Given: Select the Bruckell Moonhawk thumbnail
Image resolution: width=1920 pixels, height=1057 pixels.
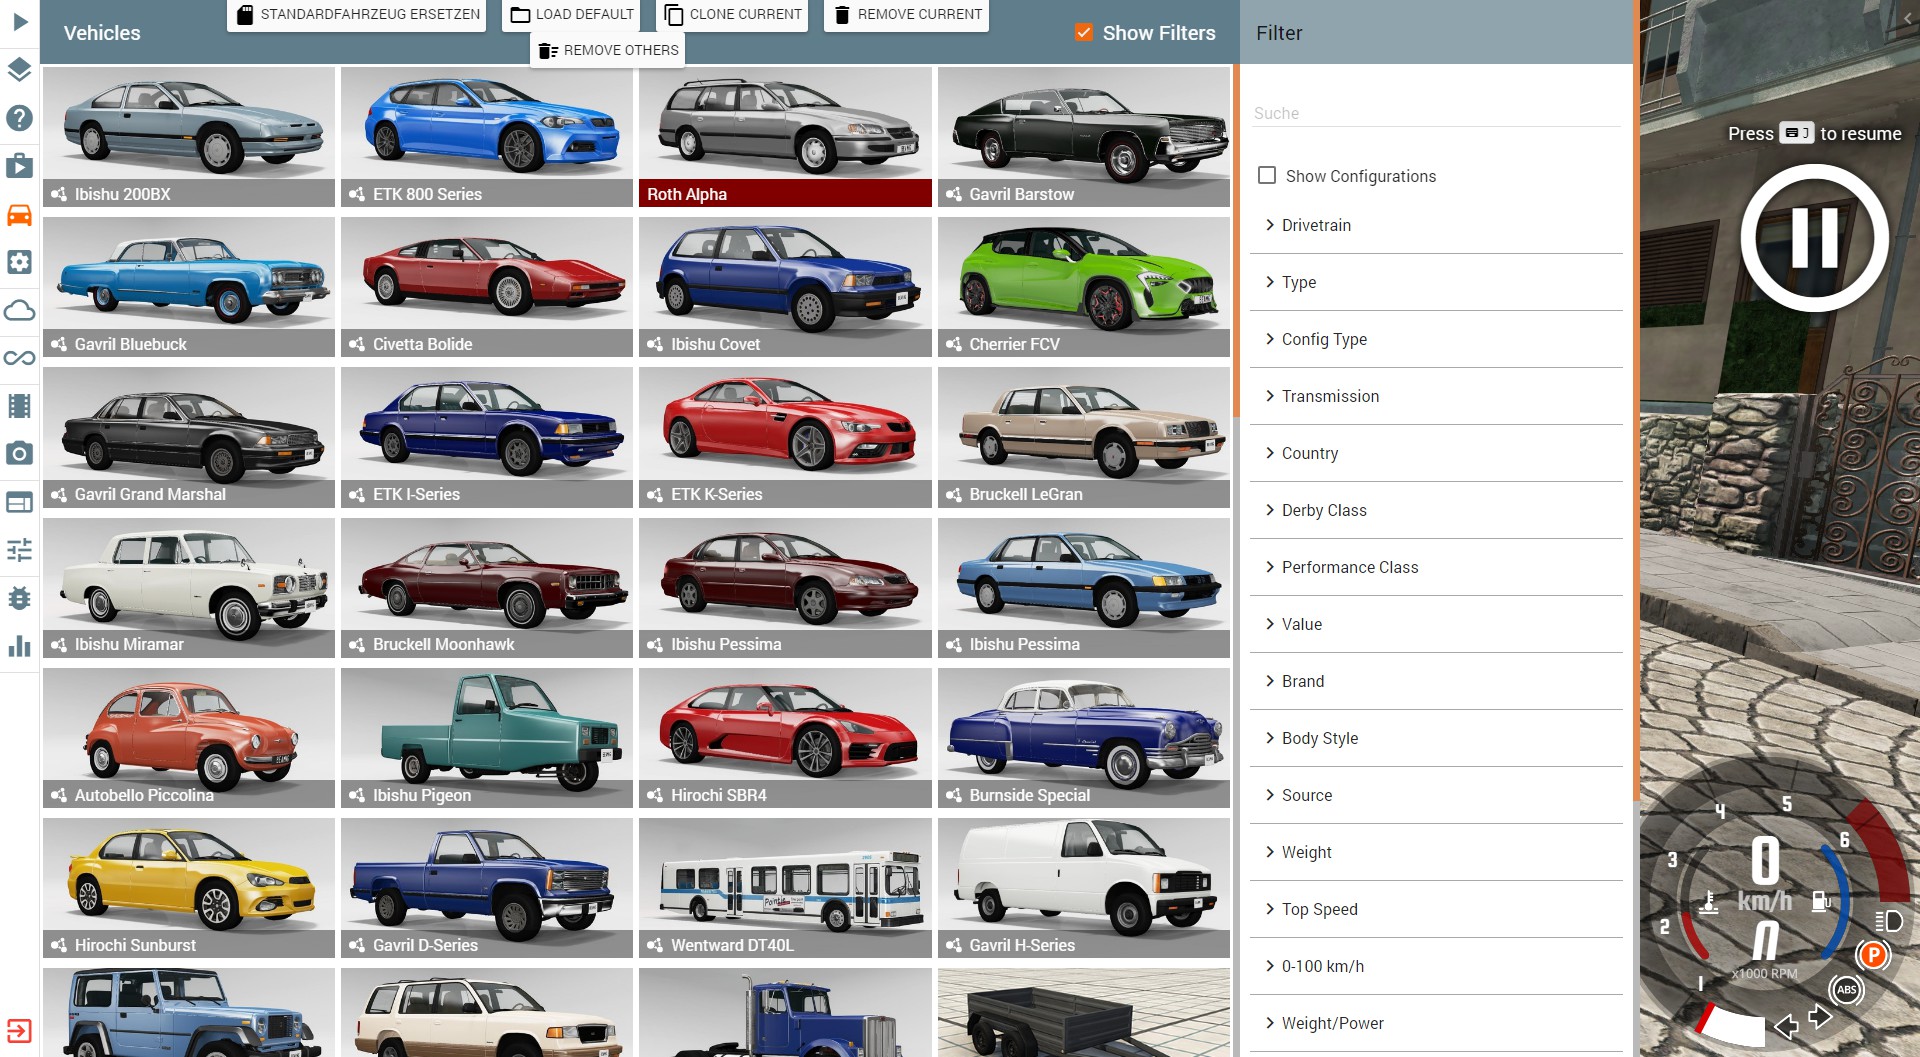Looking at the screenshot, I should [x=487, y=587].
